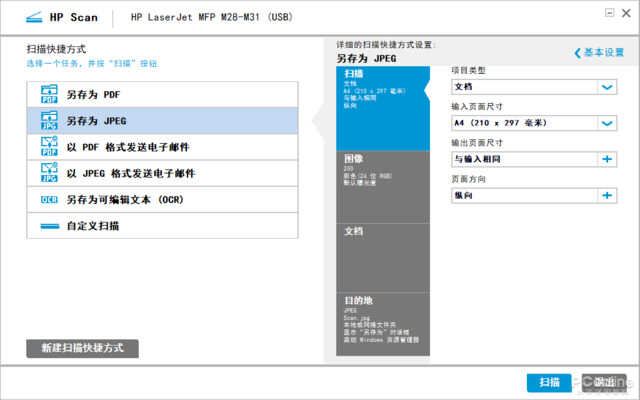The image size is (640, 400).
Task: Click the gray 退出 button
Action: [604, 382]
